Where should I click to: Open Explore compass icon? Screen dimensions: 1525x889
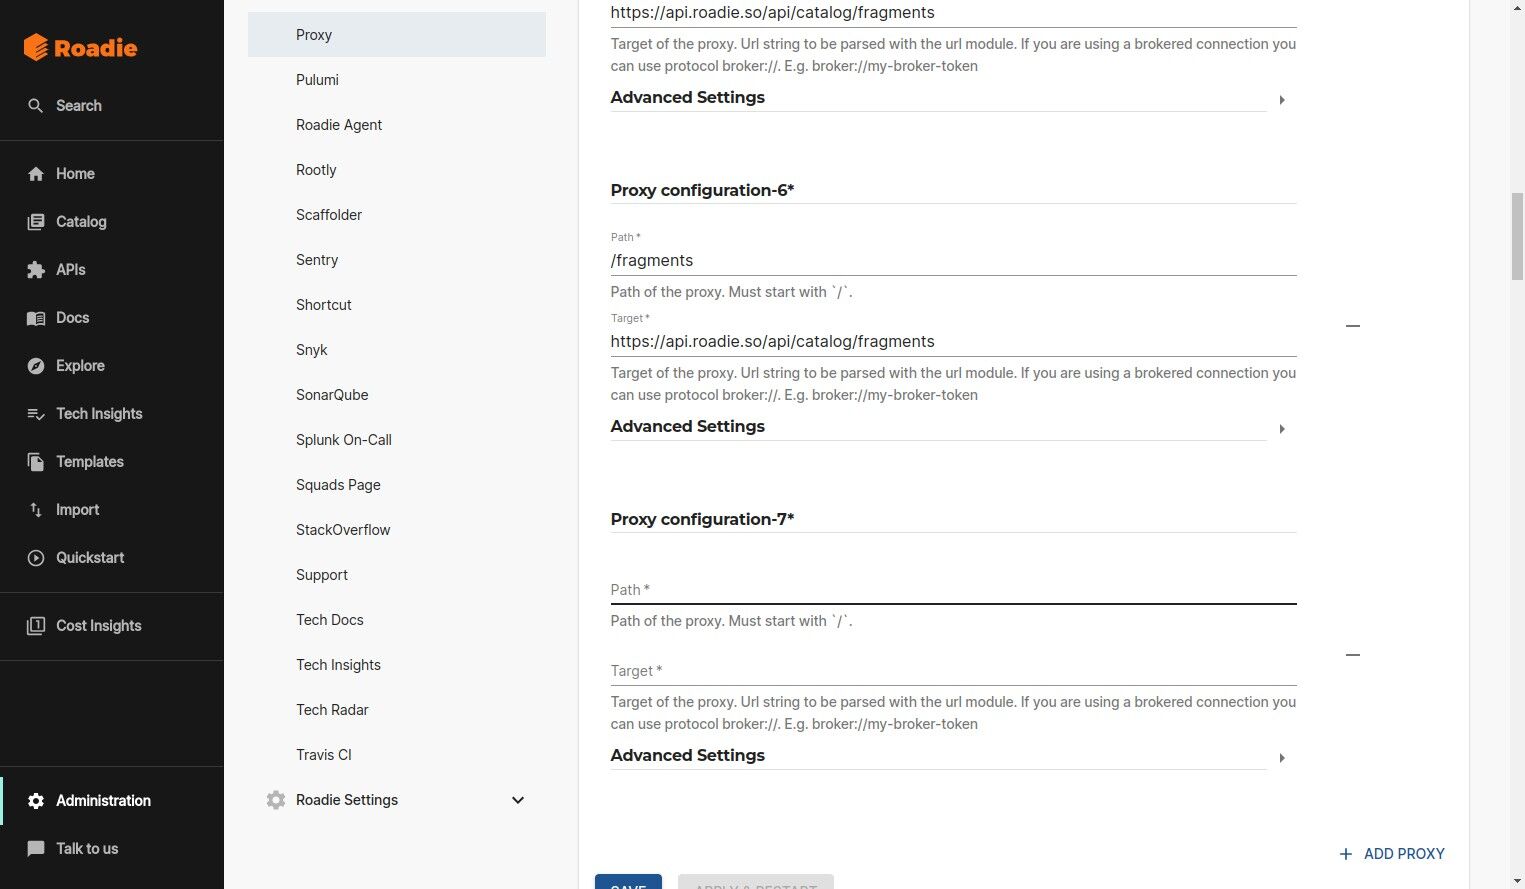pos(36,366)
